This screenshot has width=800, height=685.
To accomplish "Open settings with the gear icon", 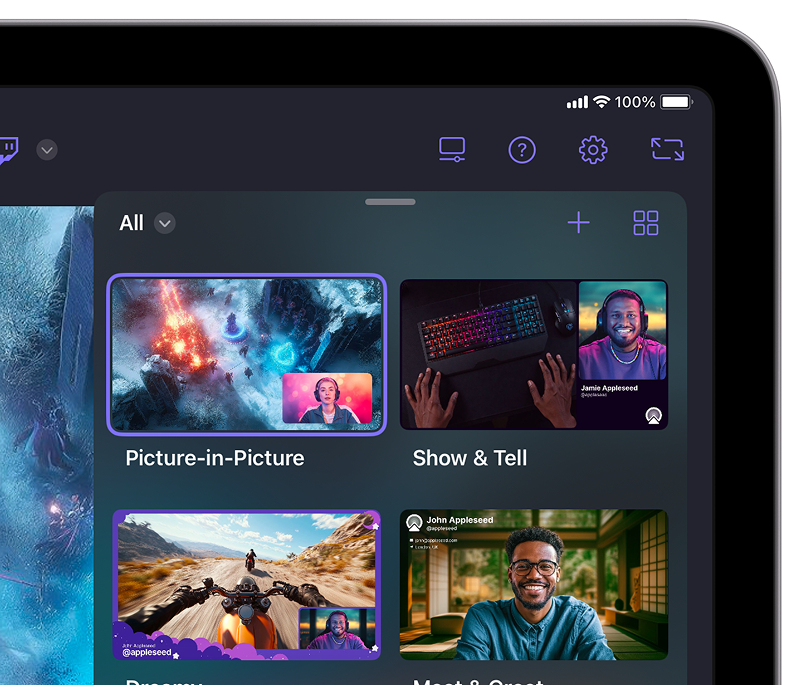I will [593, 150].
